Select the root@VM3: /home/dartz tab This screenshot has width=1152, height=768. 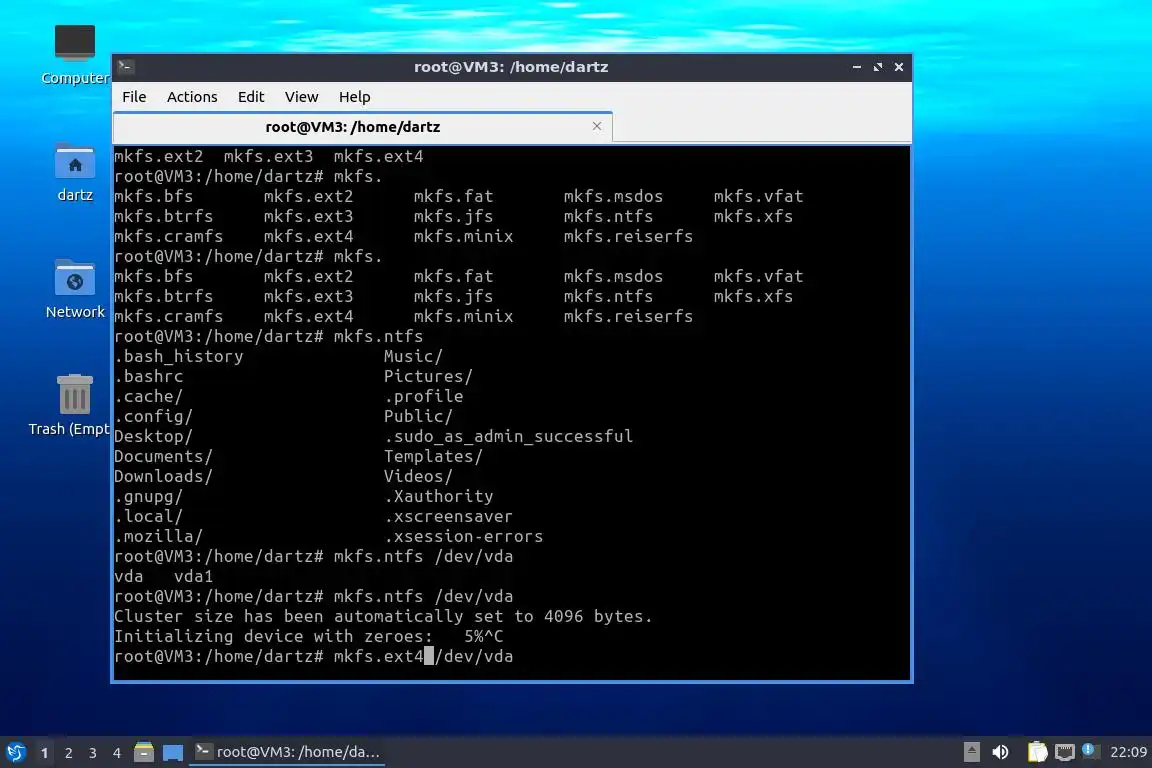point(353,127)
